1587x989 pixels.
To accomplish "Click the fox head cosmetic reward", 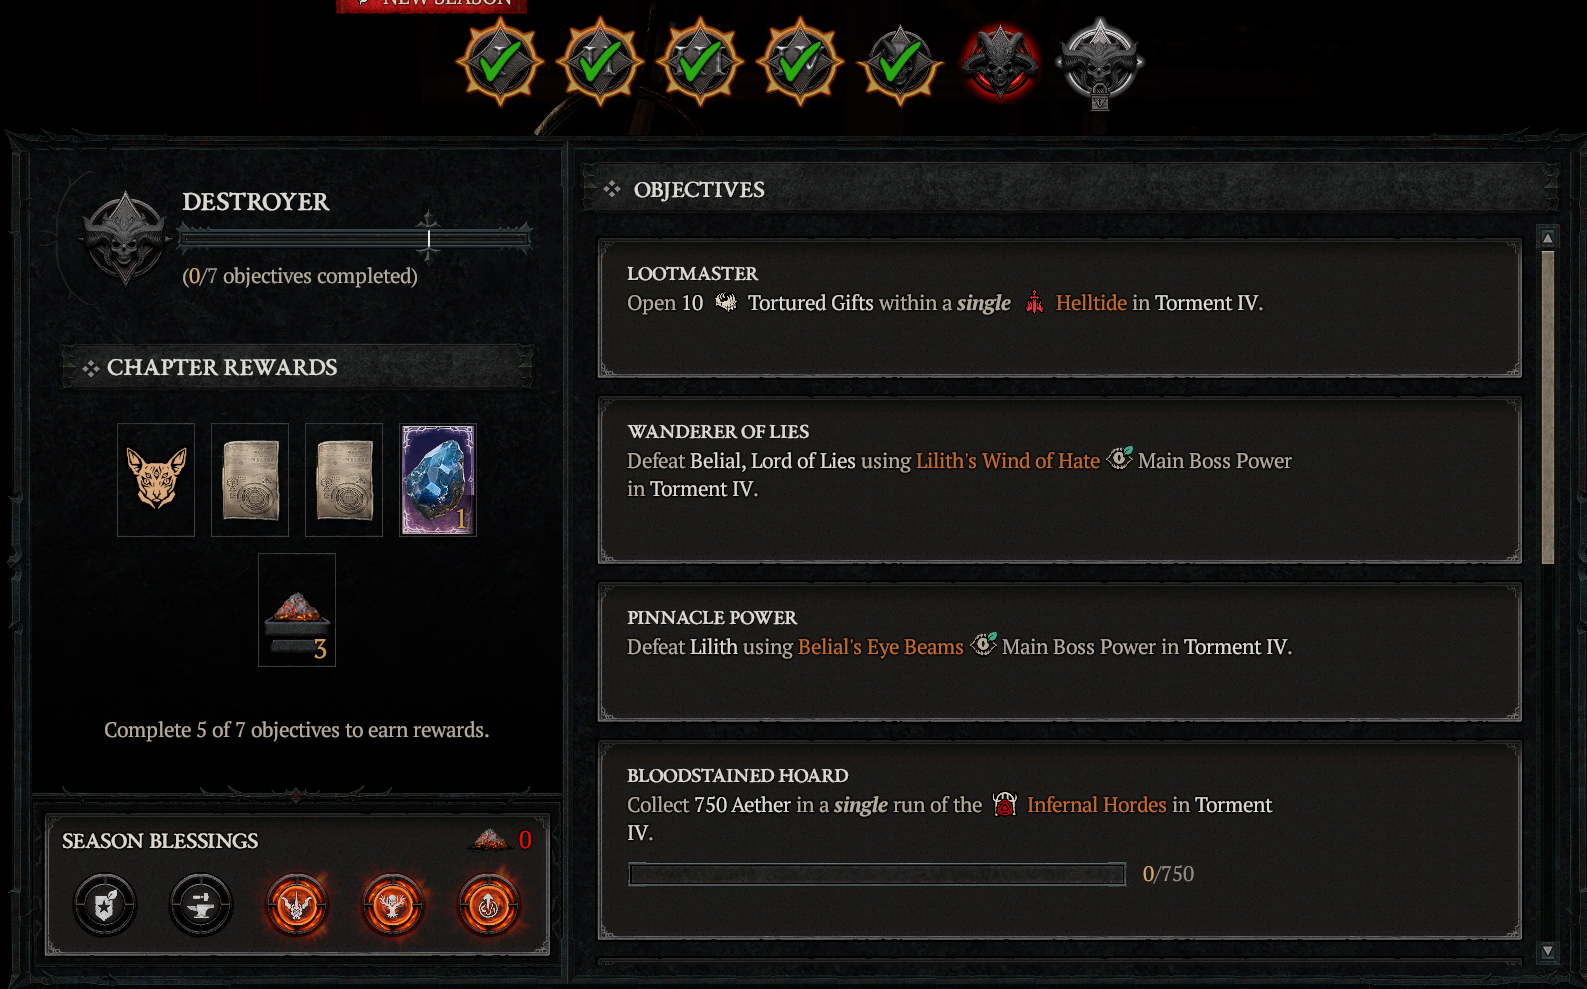I will coord(156,480).
